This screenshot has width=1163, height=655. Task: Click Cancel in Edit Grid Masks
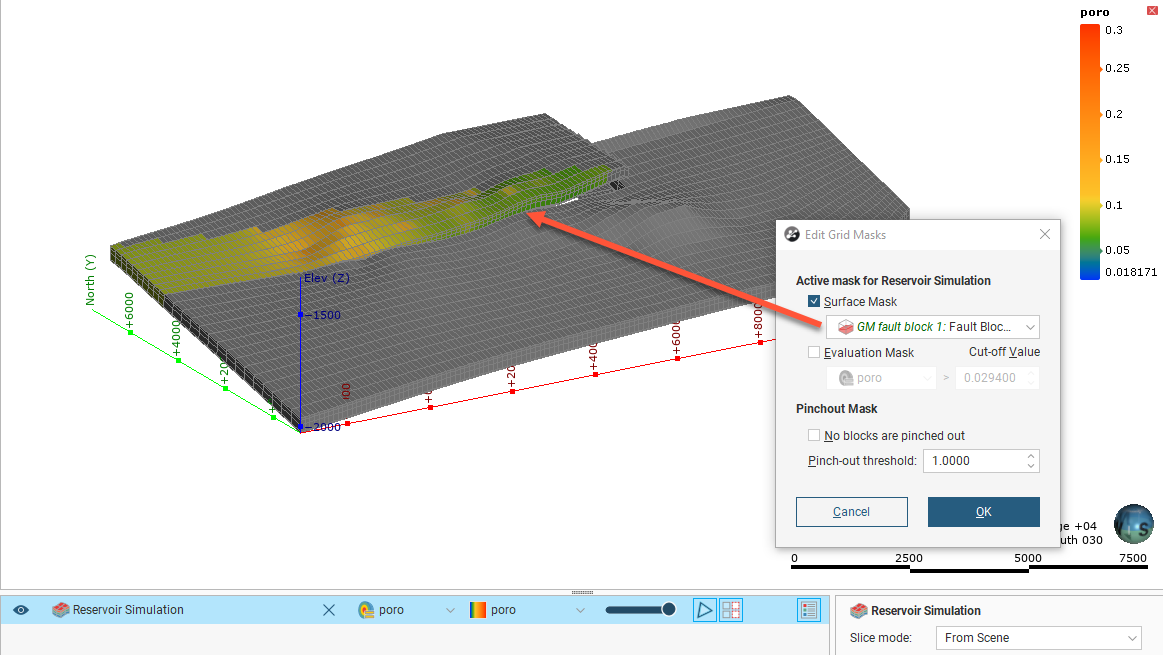pyautogui.click(x=851, y=512)
